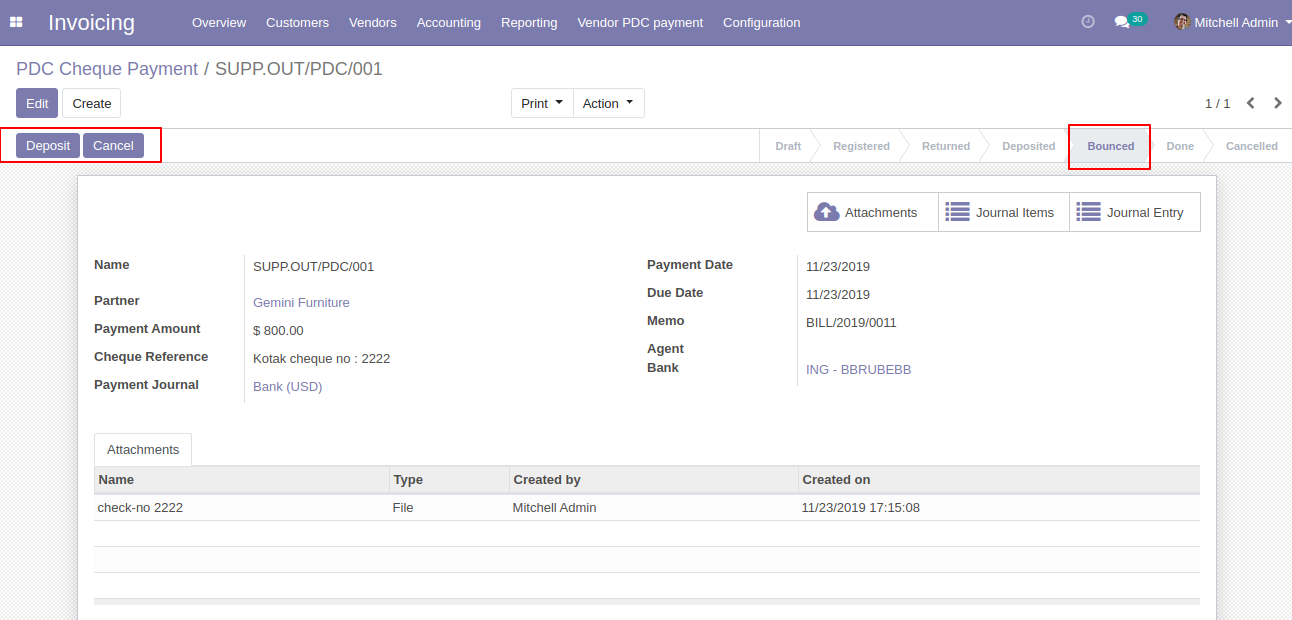Open the apps grid menu icon

pyautogui.click(x=16, y=22)
